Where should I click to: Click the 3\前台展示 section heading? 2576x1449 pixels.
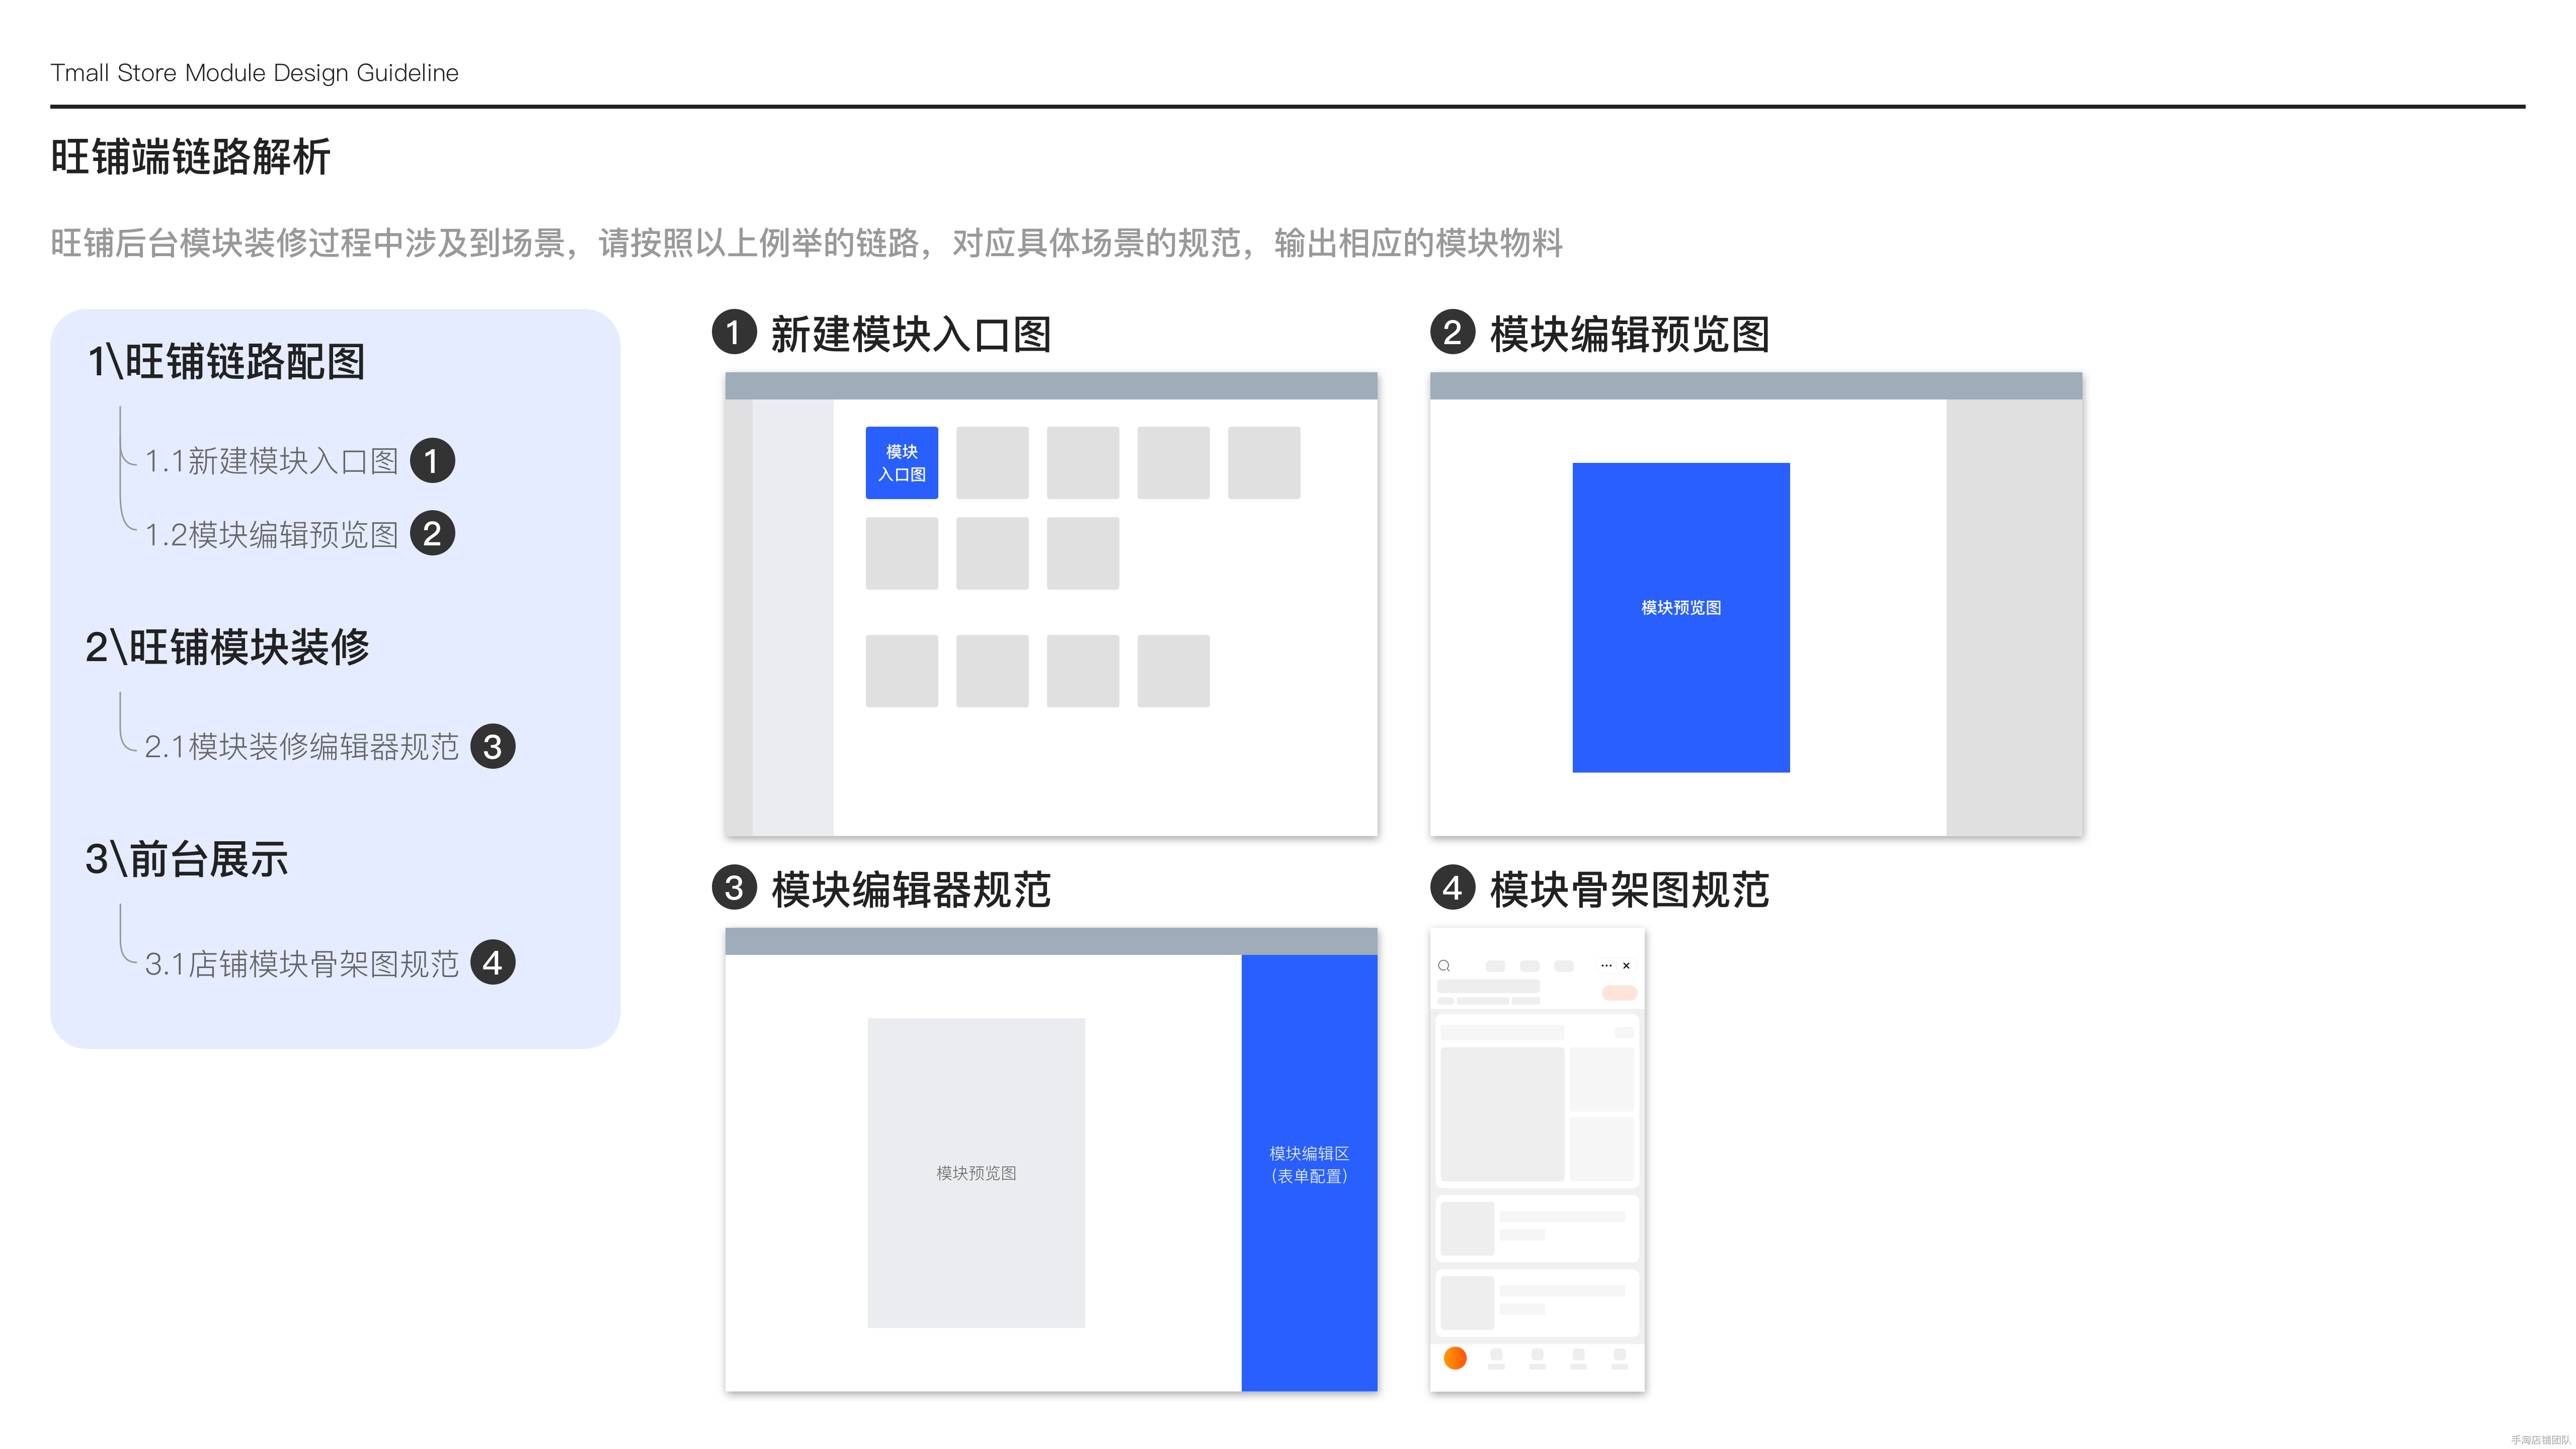187,859
